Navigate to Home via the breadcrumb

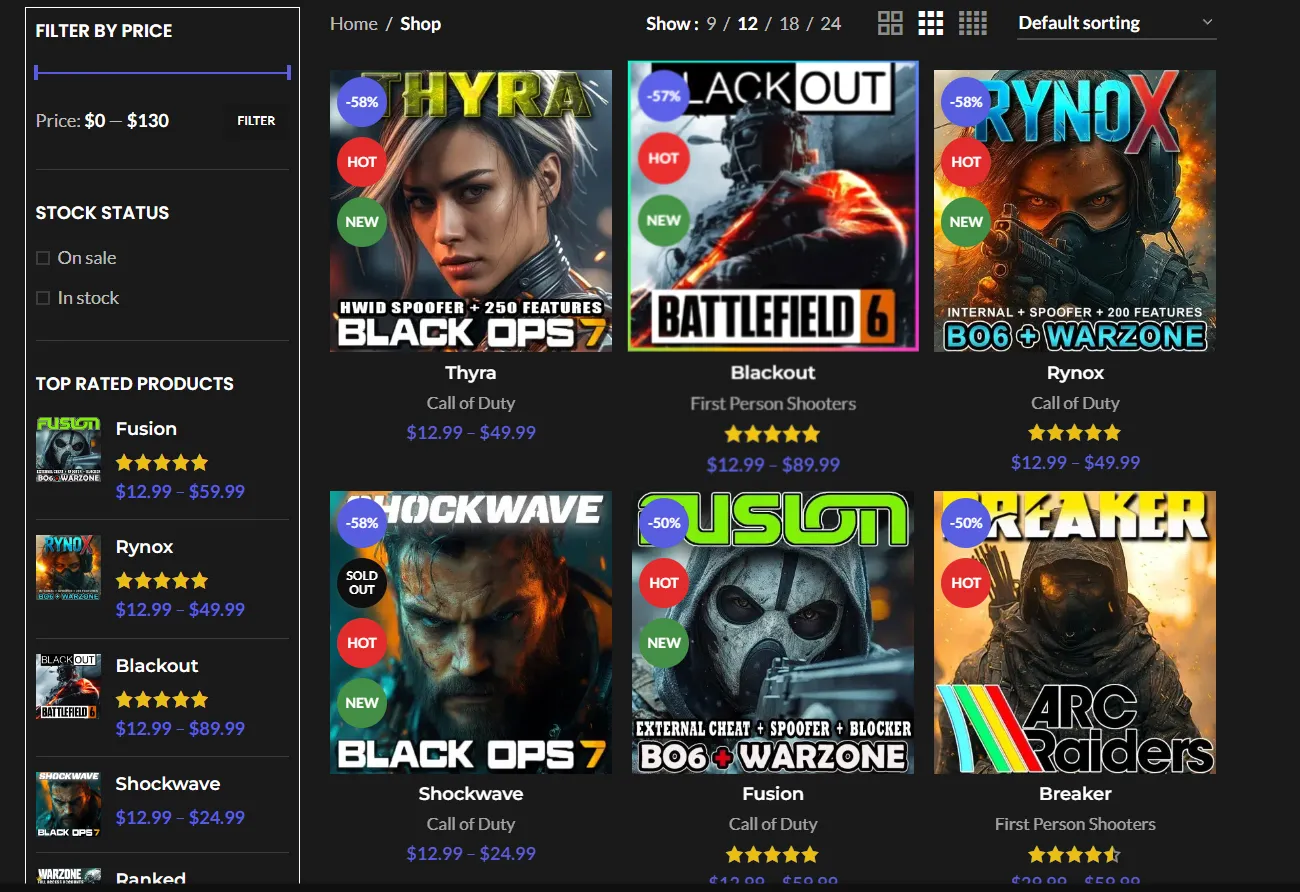353,23
